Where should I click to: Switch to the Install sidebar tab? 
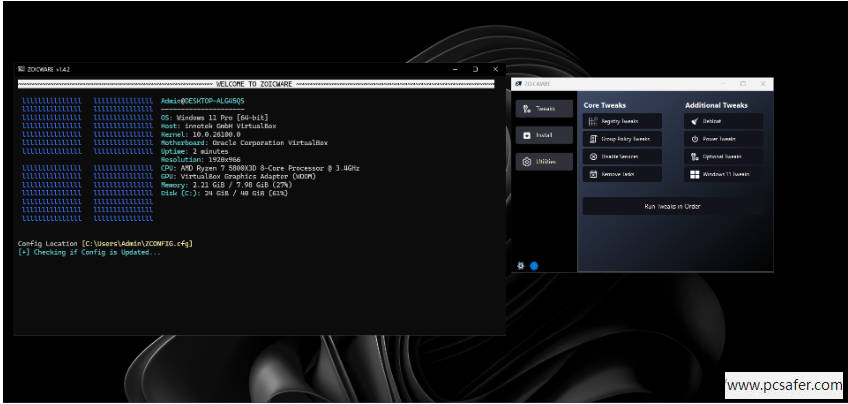545,134
